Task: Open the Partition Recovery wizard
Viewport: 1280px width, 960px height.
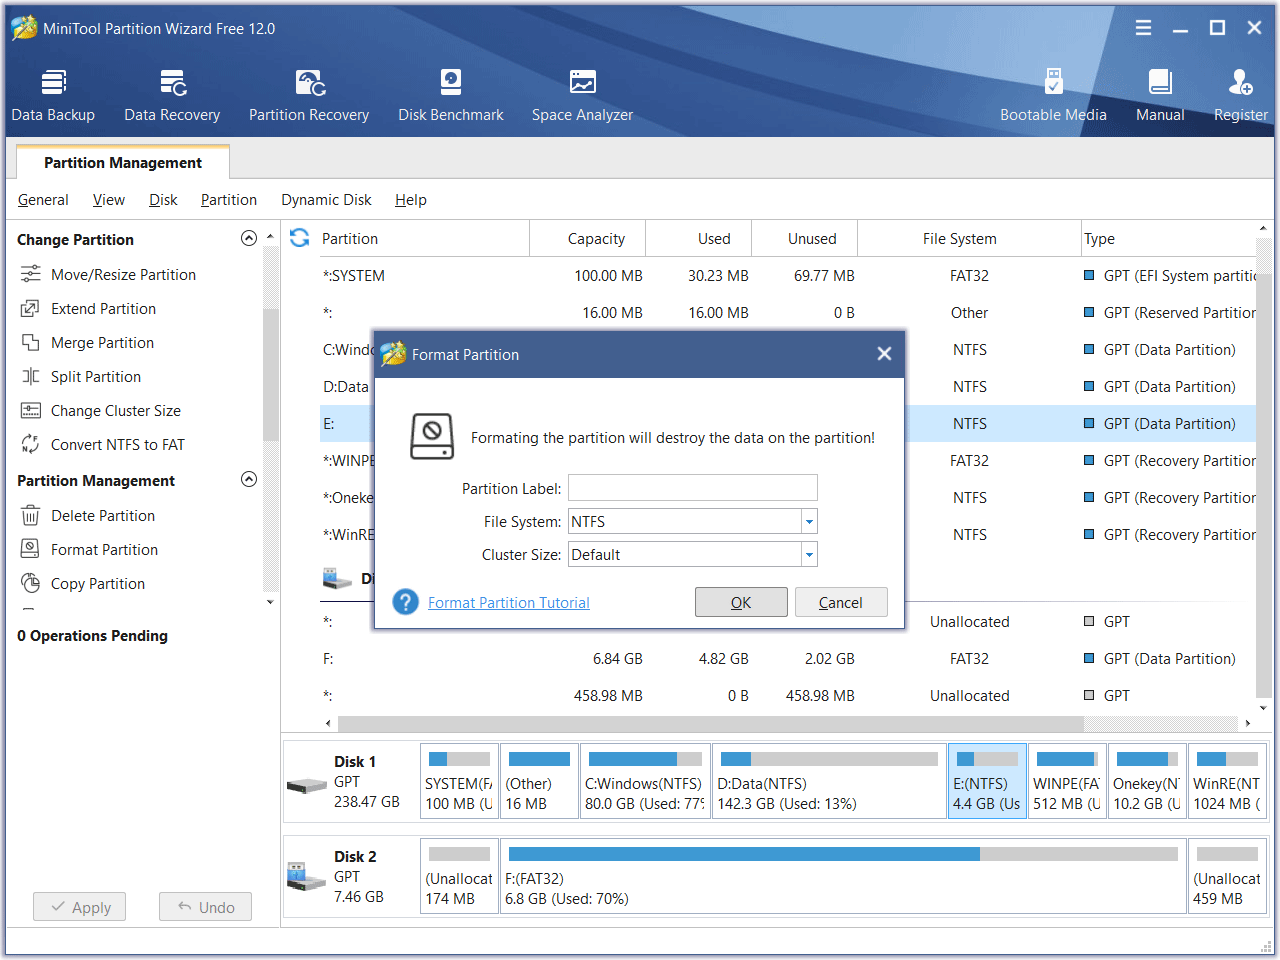Action: point(309,96)
